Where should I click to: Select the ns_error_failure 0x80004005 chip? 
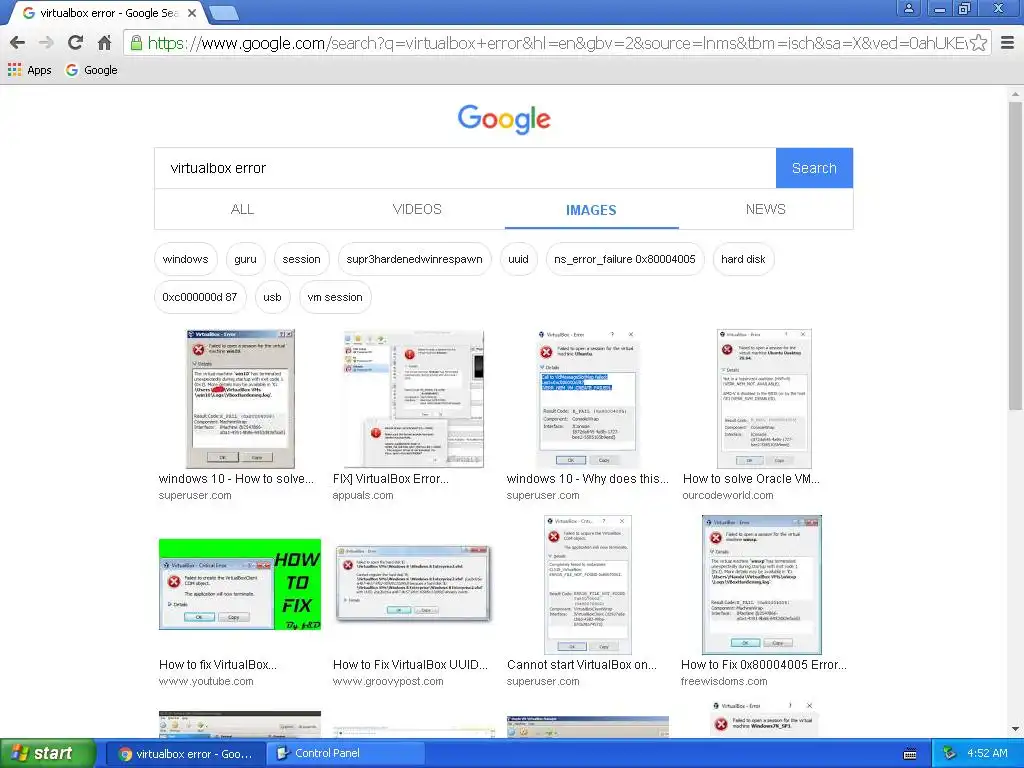coord(625,259)
